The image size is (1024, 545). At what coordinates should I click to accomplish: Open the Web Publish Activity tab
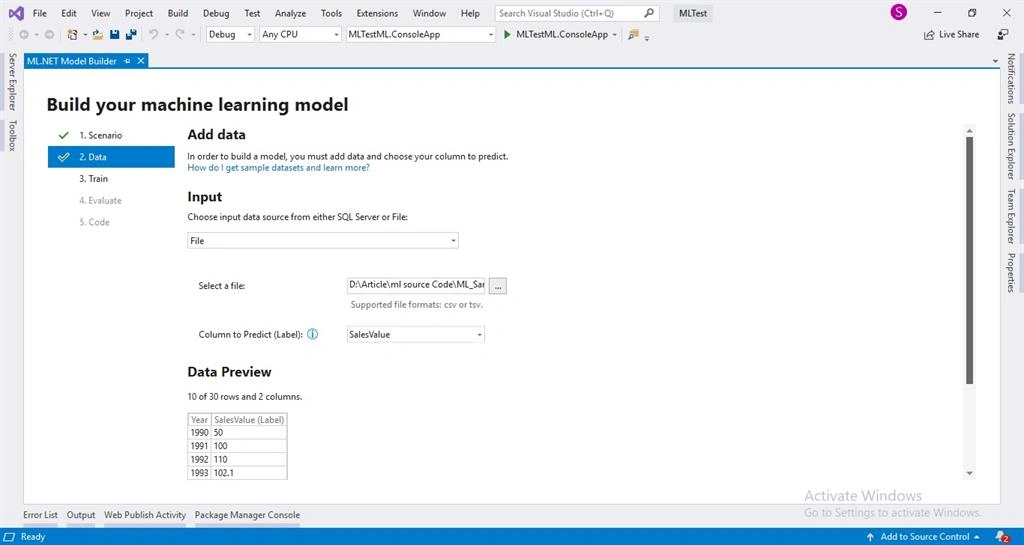coord(145,515)
